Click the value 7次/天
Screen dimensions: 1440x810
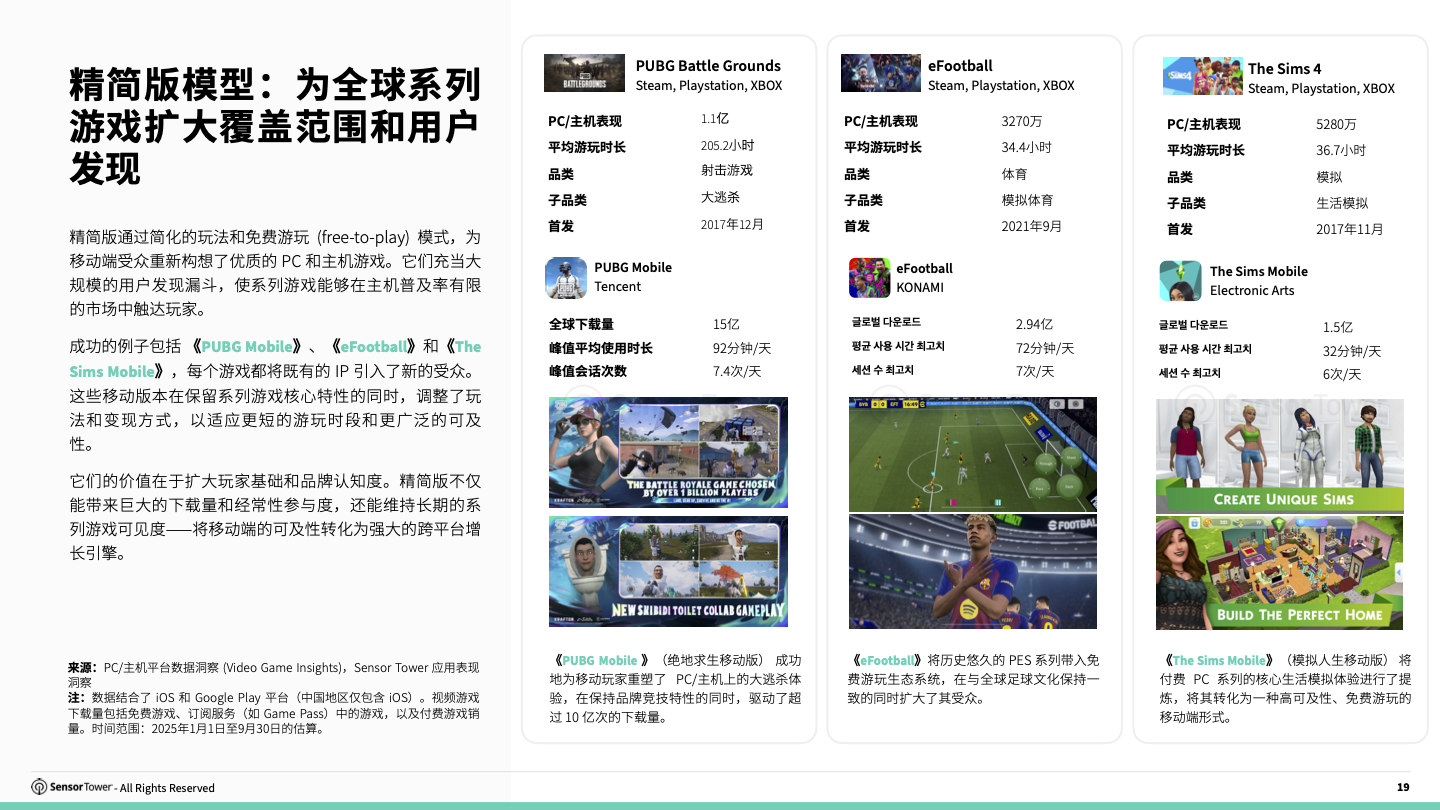pos(1035,371)
